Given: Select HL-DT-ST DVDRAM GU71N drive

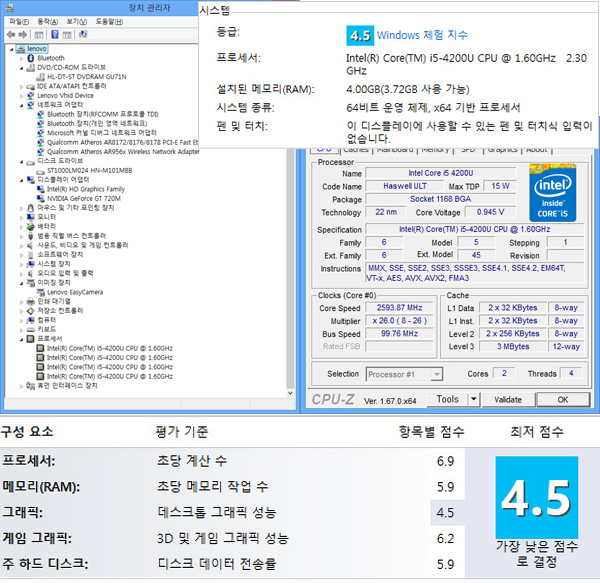Looking at the screenshot, I should (x=86, y=77).
